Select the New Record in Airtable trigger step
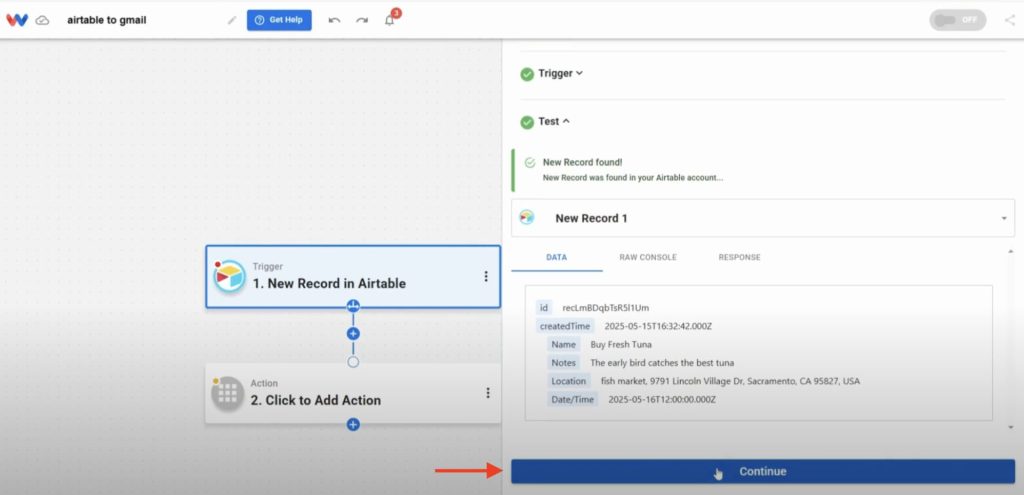The height and width of the screenshot is (495, 1024). pyautogui.click(x=353, y=277)
